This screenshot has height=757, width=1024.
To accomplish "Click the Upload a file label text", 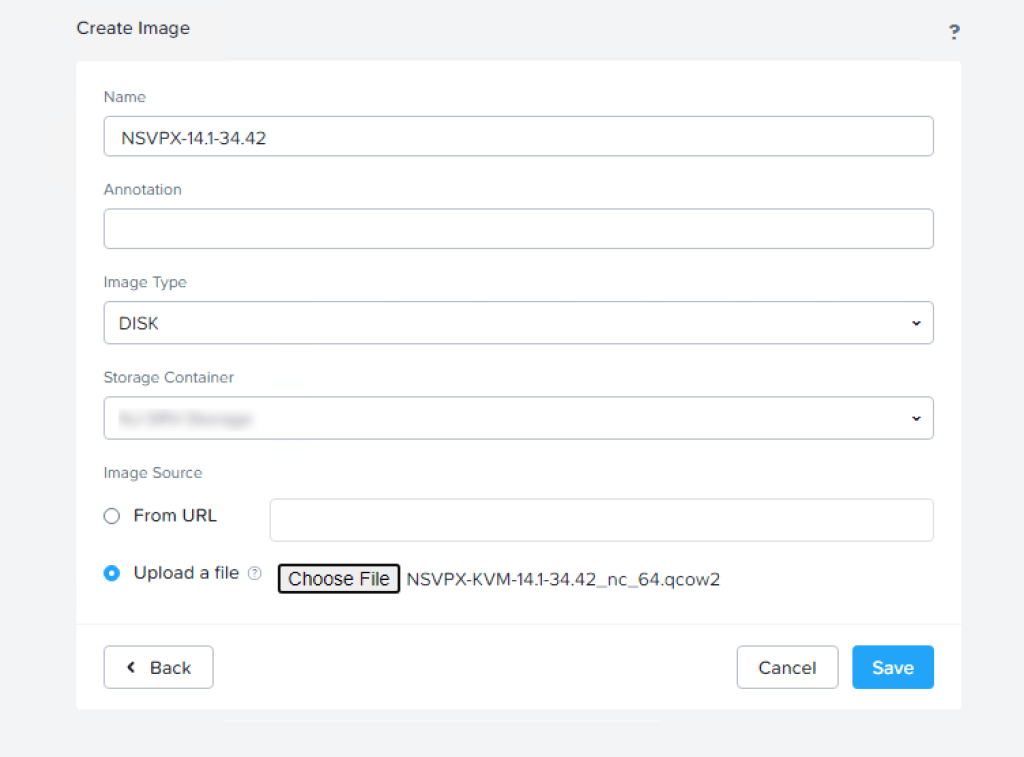I will coord(186,573).
